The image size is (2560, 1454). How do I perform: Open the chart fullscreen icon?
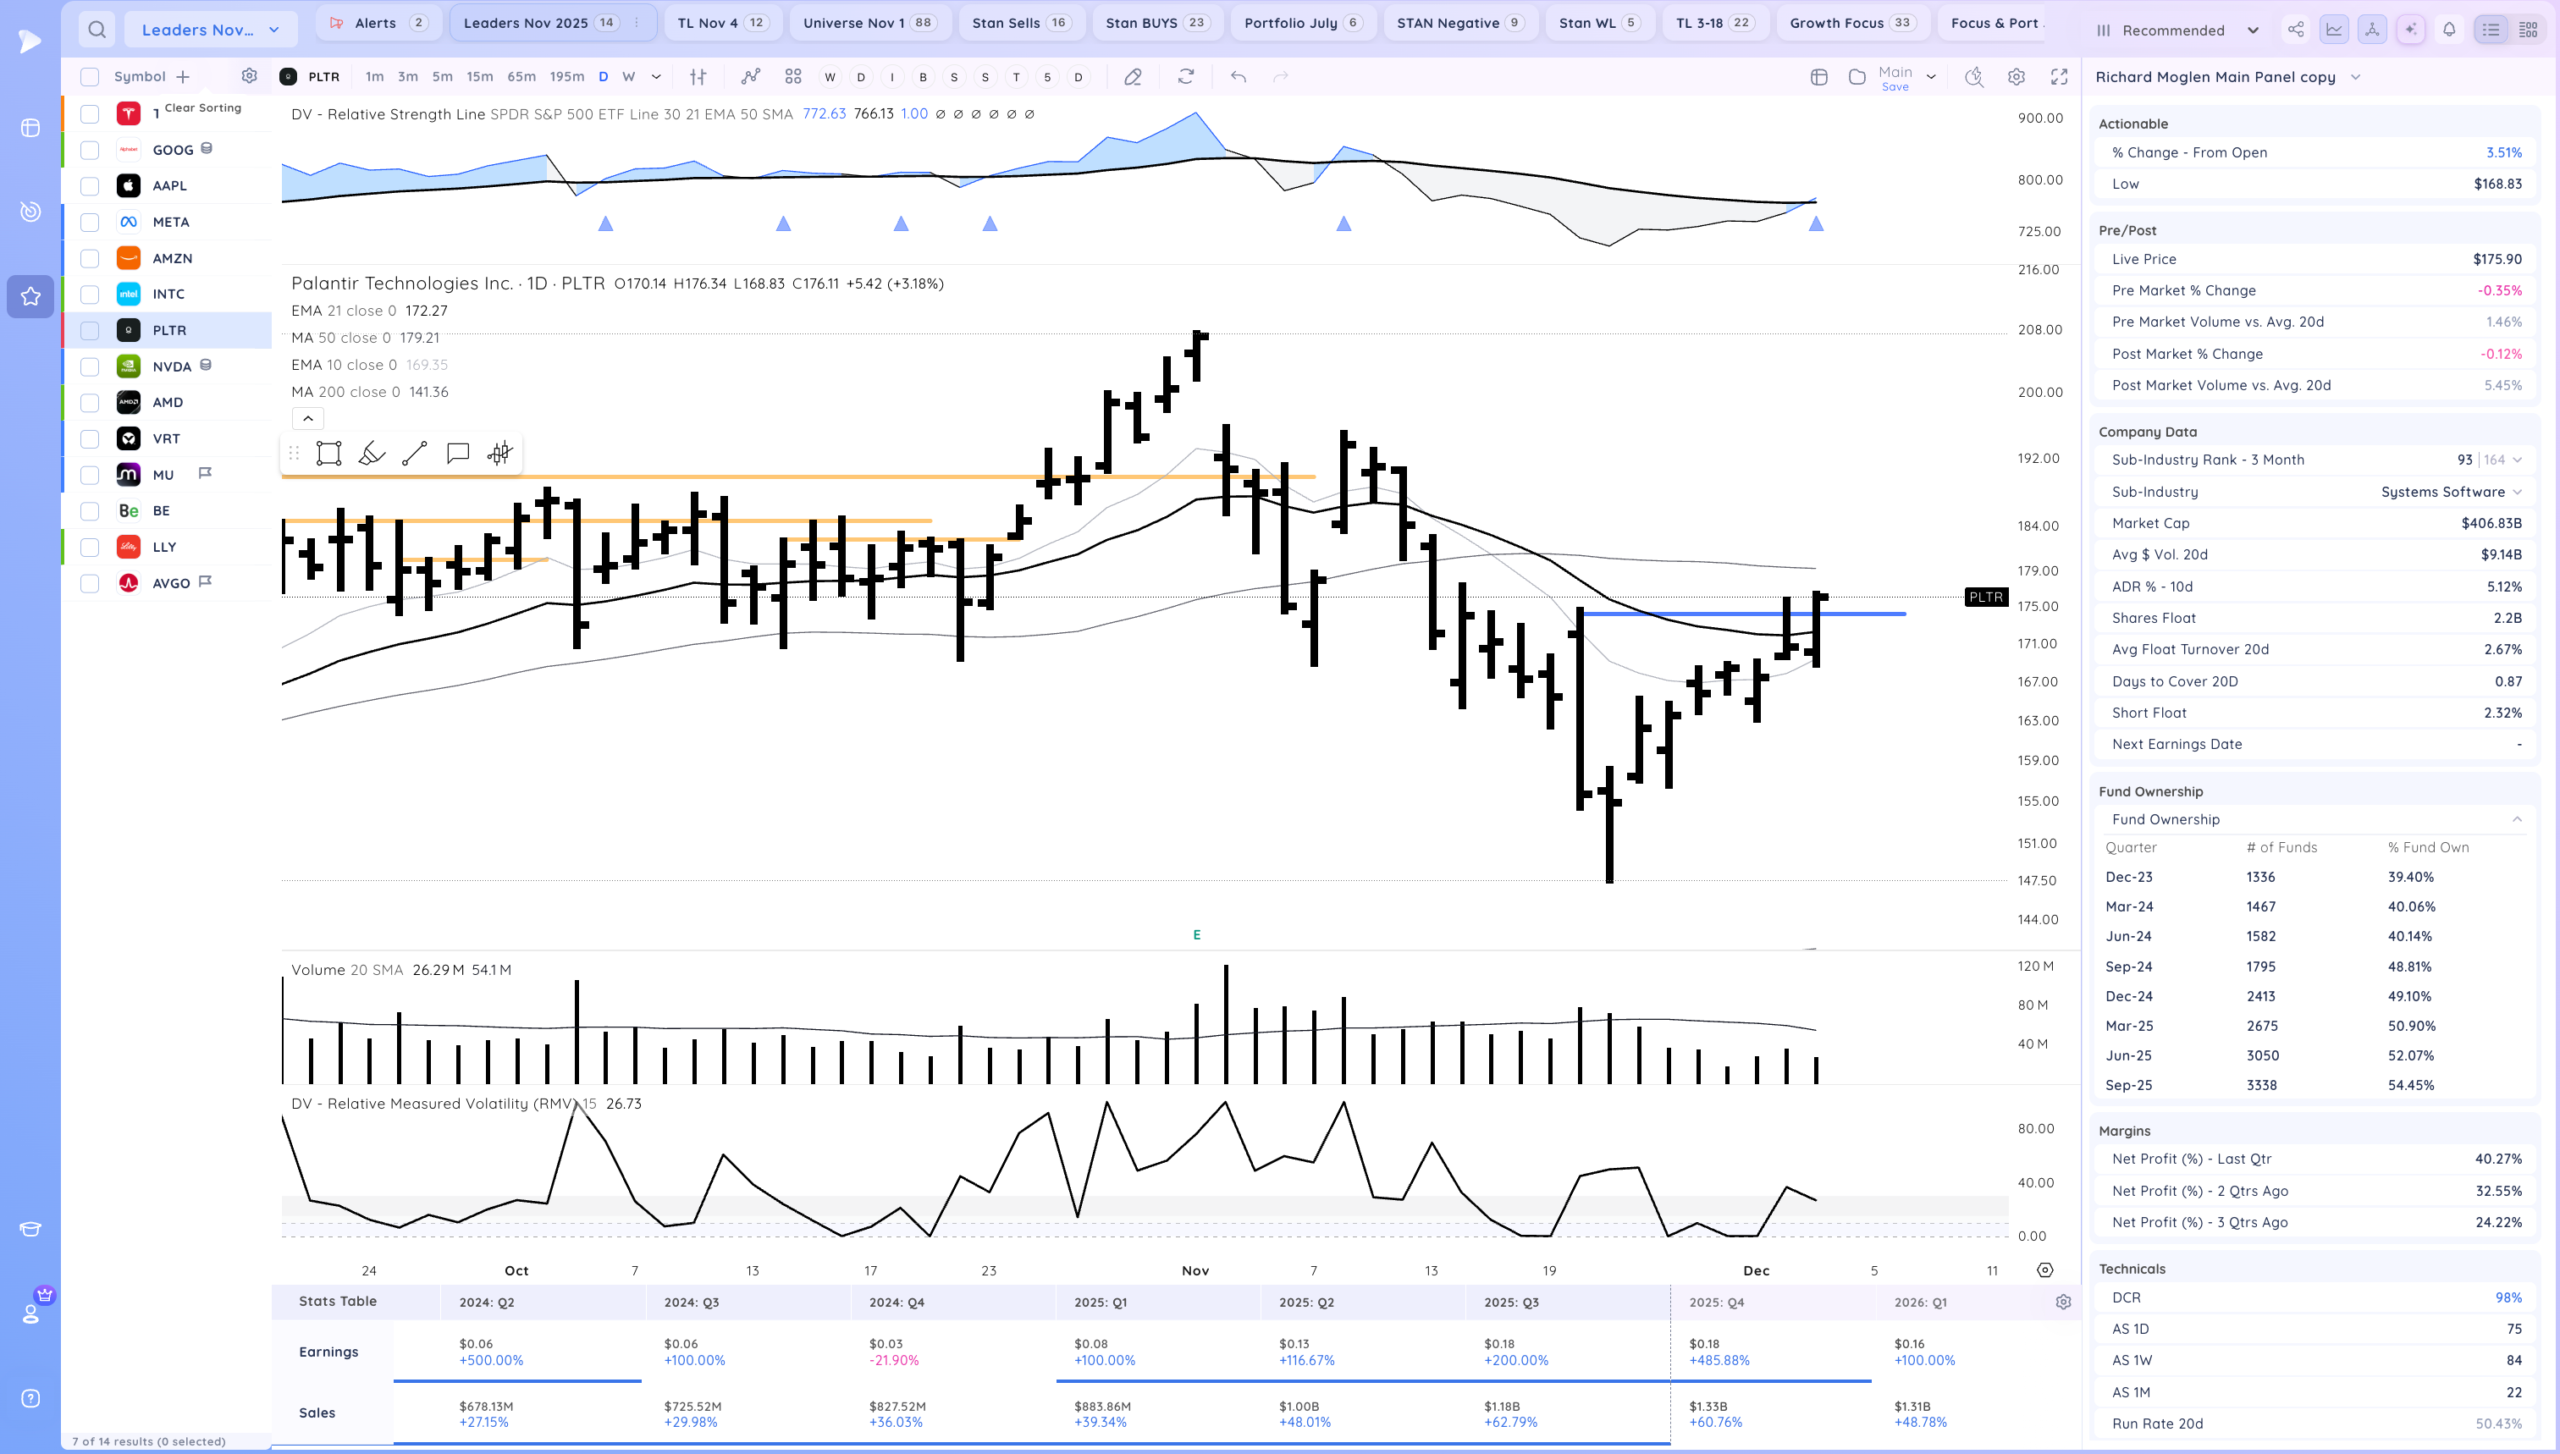(x=2059, y=77)
